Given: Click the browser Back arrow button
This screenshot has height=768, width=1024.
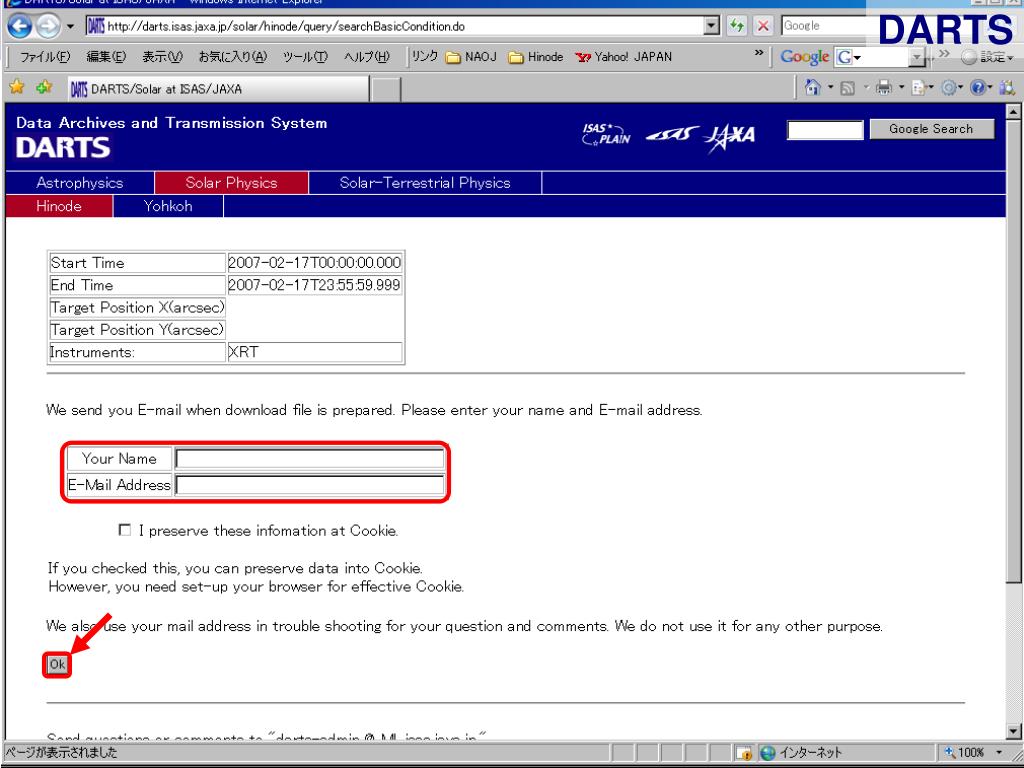Looking at the screenshot, I should pyautogui.click(x=20, y=26).
